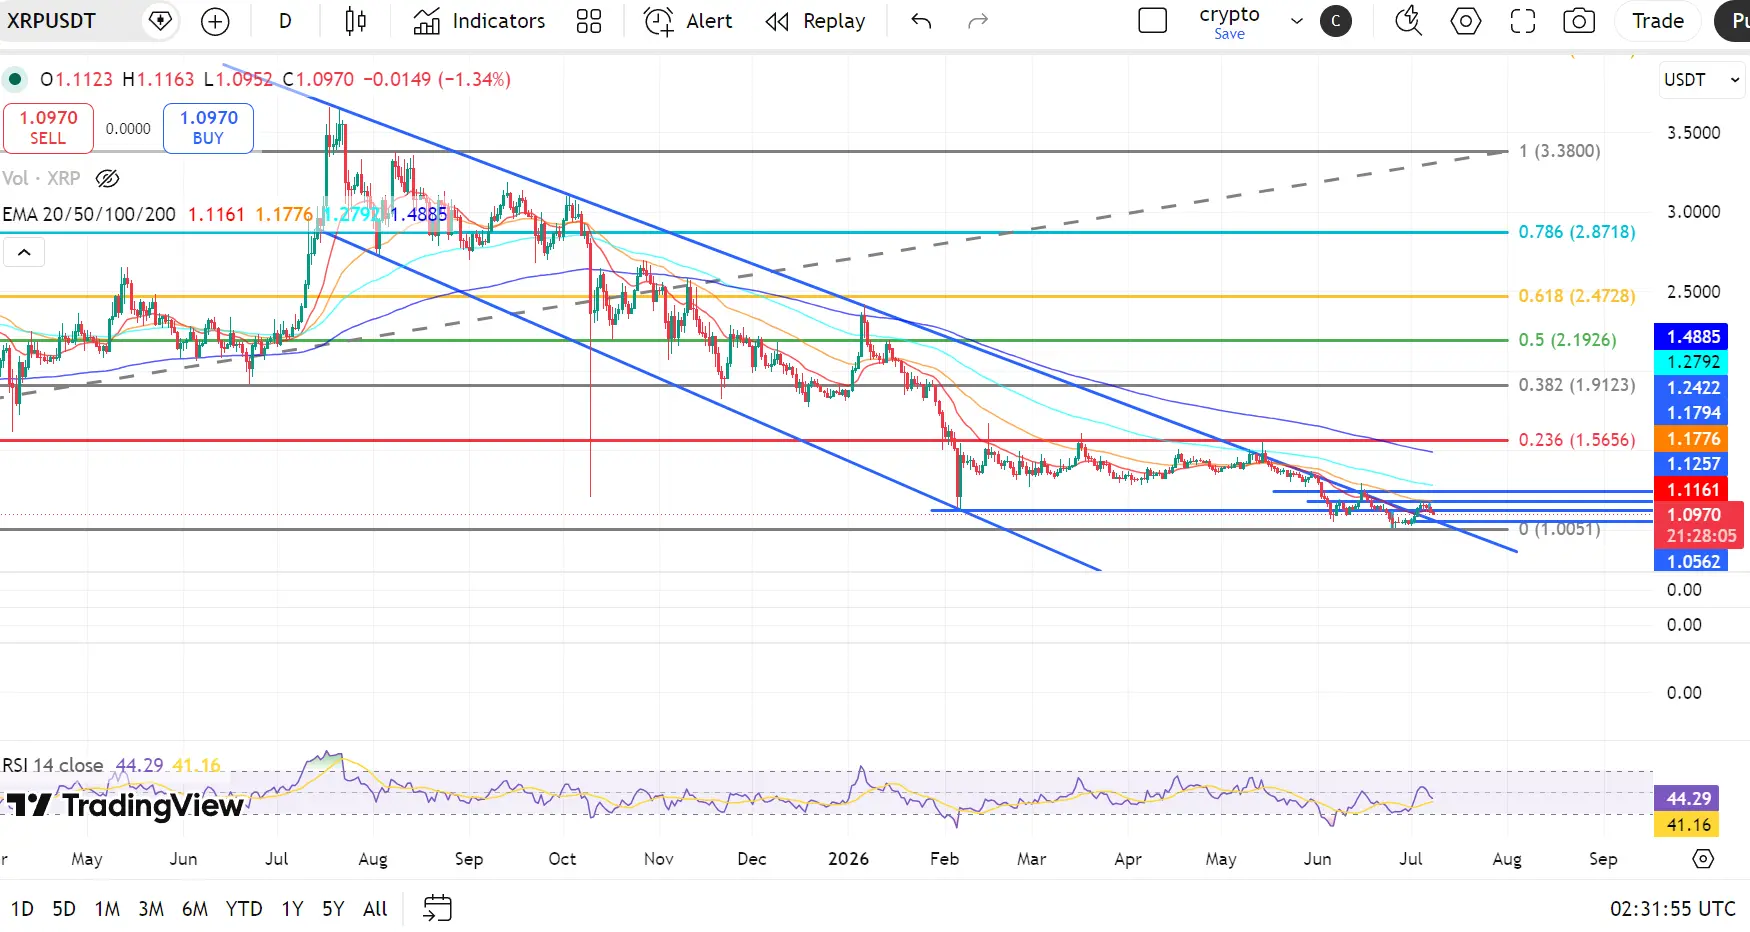
Task: Expand the crypto layout dropdown arrow
Action: click(1297, 21)
